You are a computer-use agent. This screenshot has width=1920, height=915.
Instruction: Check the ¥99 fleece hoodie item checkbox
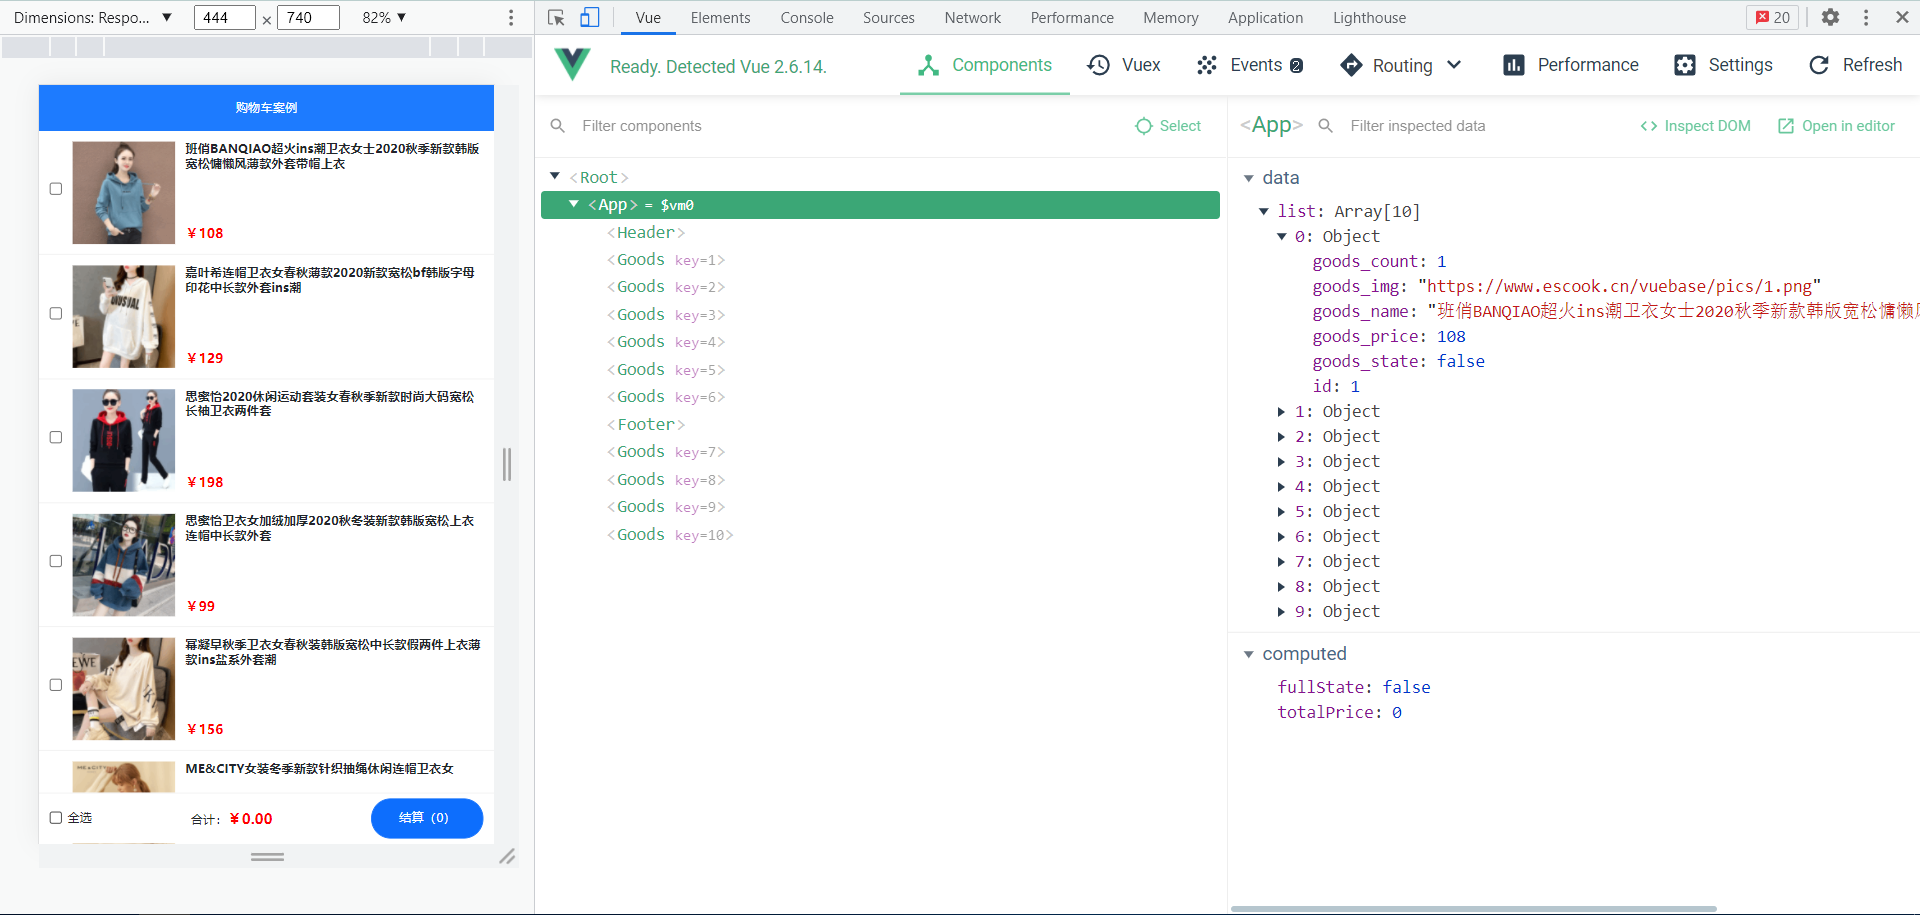[x=56, y=561]
